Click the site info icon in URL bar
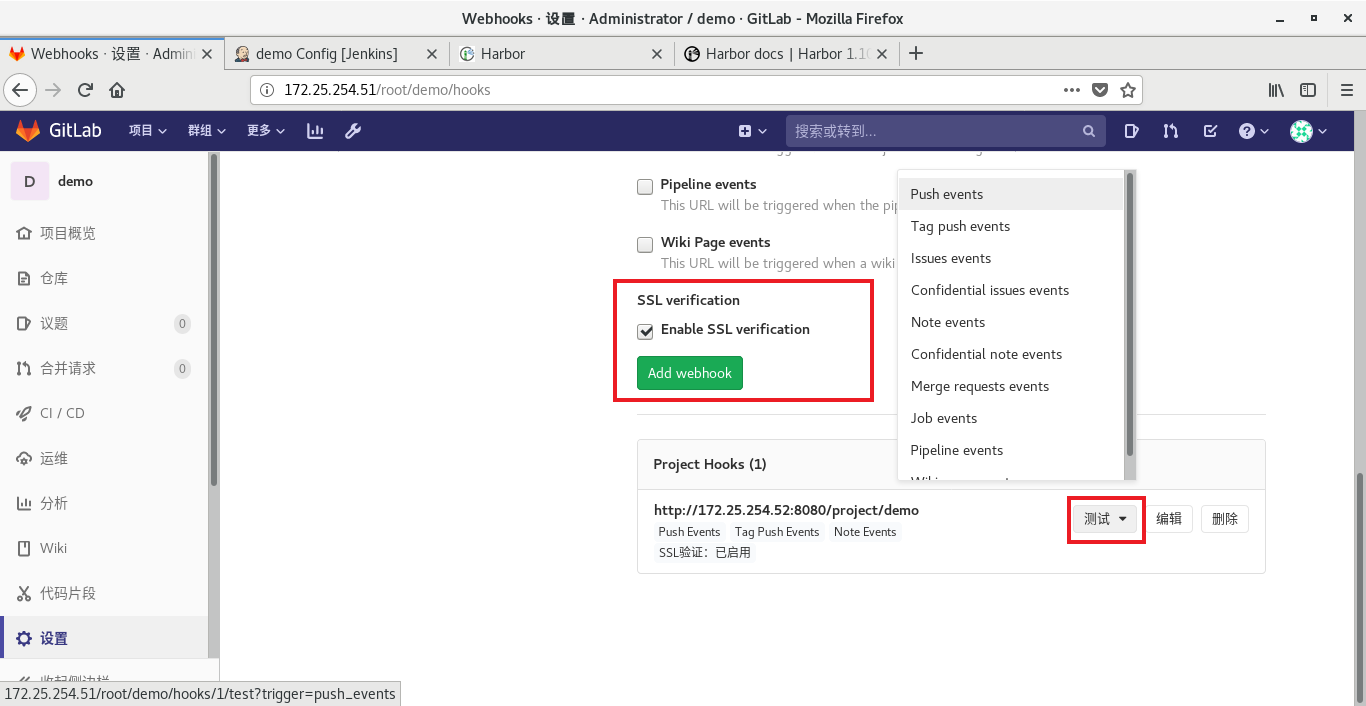1366x706 pixels. [x=267, y=90]
